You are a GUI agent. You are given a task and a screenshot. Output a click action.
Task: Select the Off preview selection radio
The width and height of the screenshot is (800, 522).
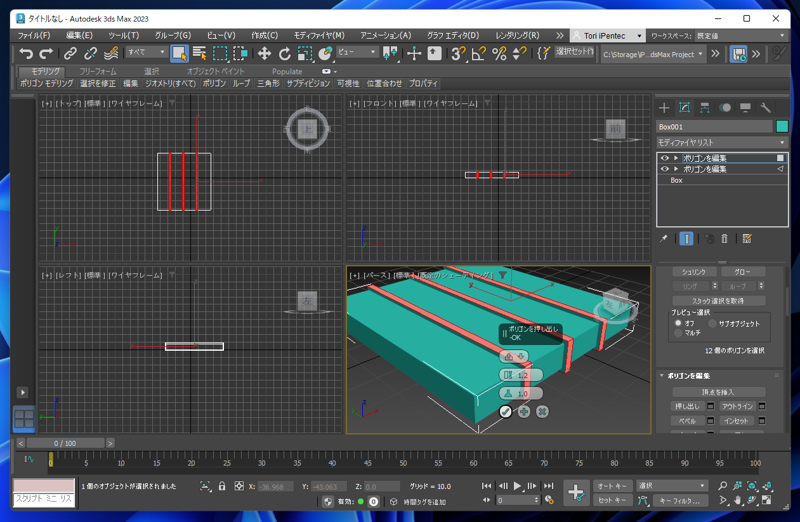678,323
